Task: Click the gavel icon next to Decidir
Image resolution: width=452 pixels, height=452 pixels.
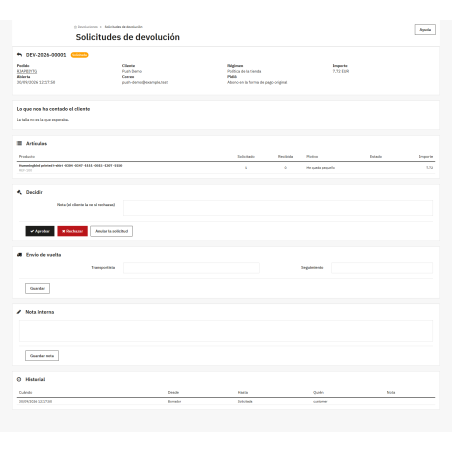Action: click(x=19, y=192)
